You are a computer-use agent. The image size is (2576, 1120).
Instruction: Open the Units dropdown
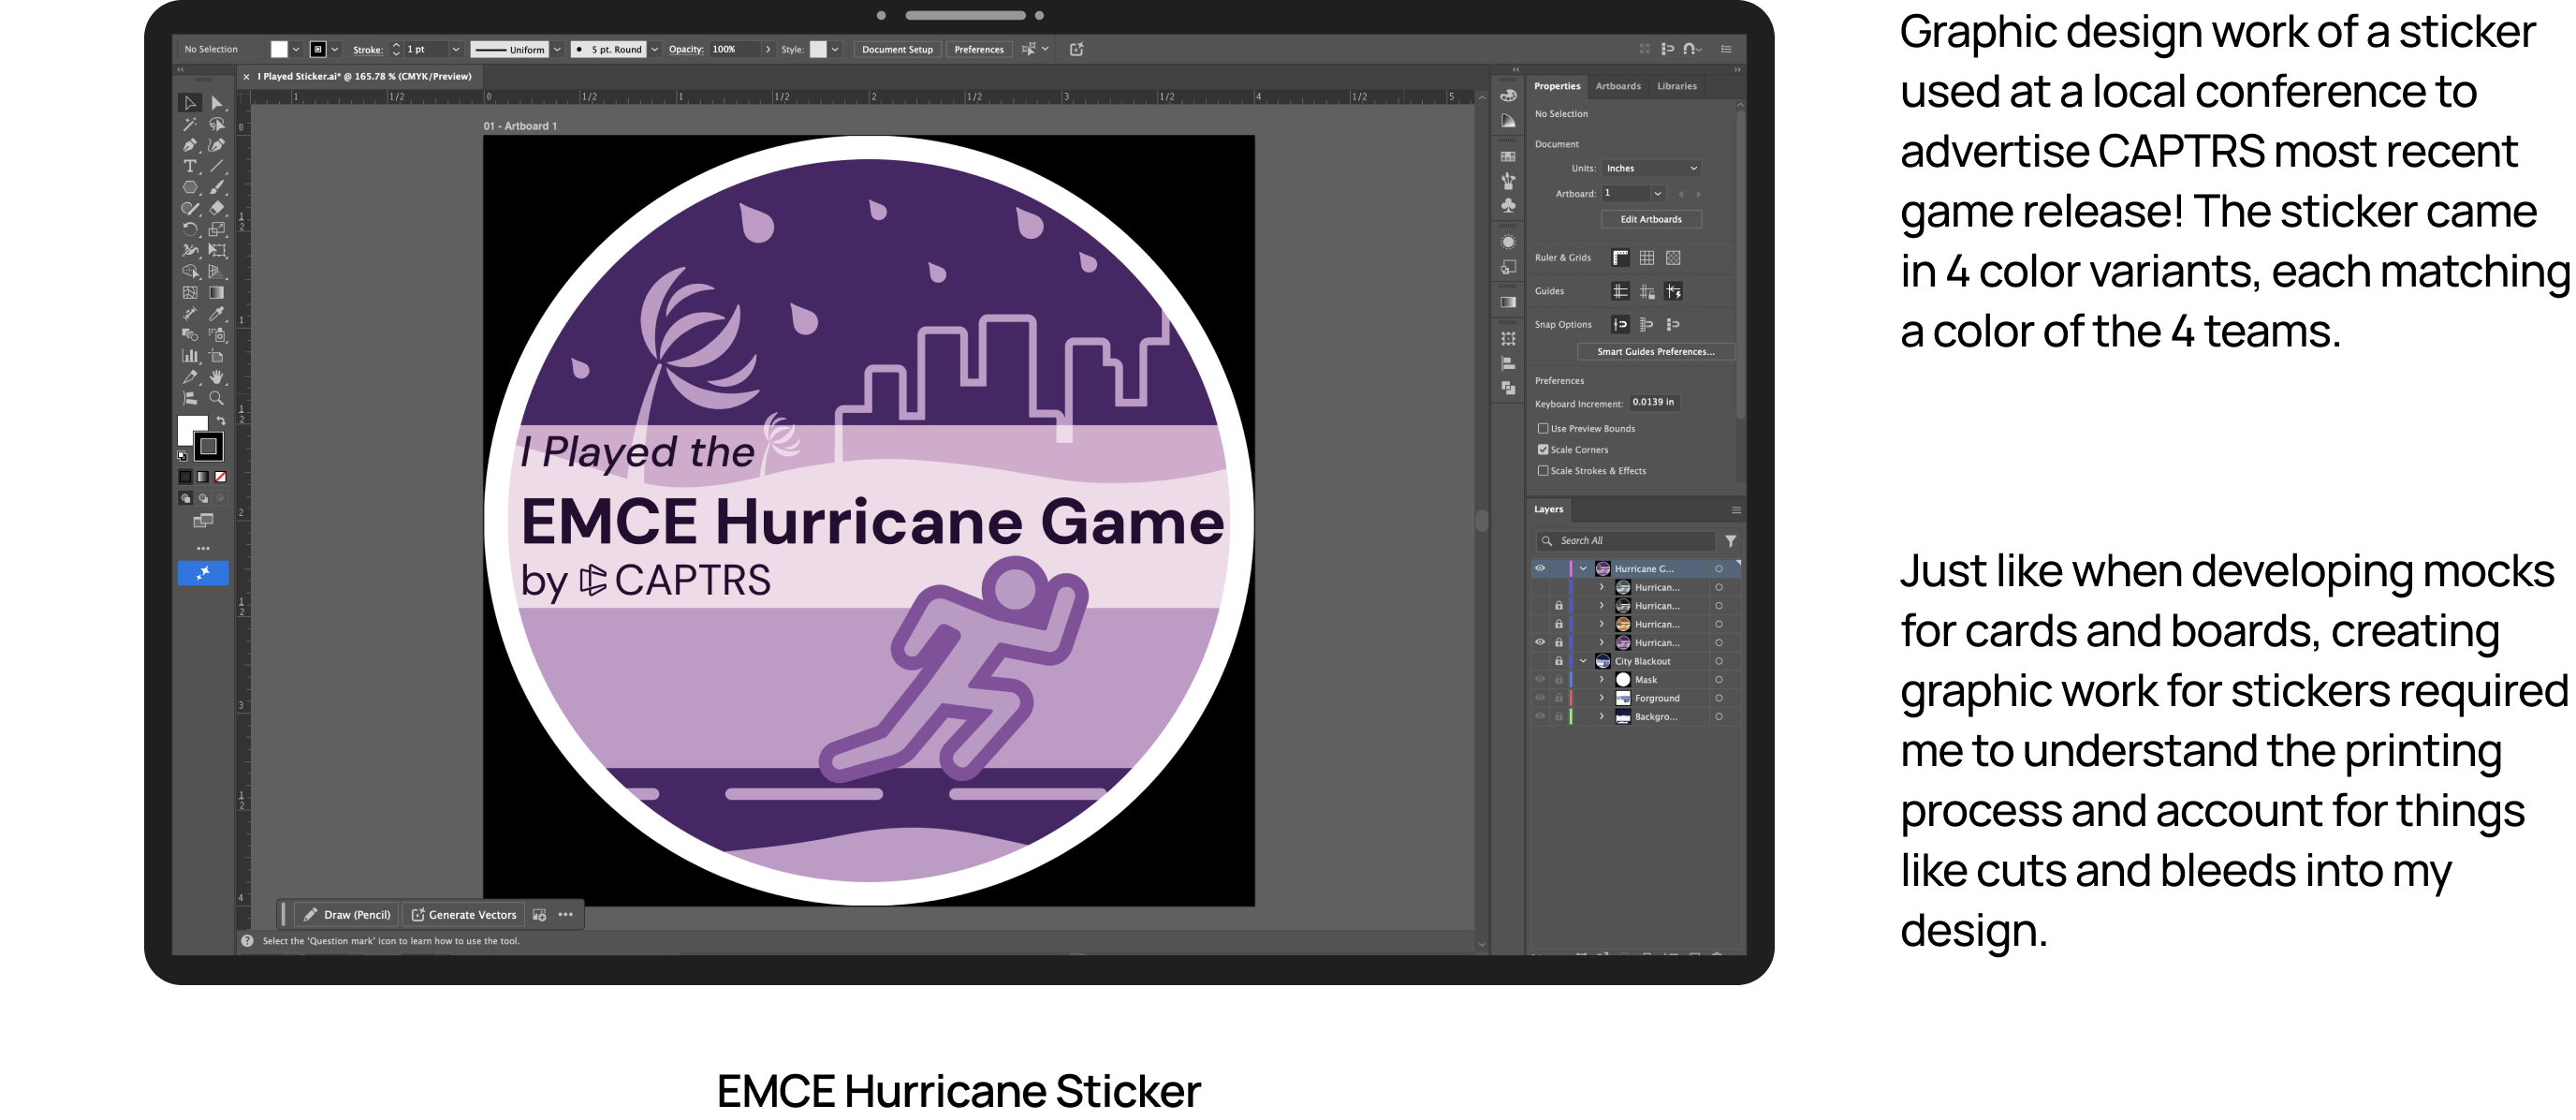pos(1651,168)
